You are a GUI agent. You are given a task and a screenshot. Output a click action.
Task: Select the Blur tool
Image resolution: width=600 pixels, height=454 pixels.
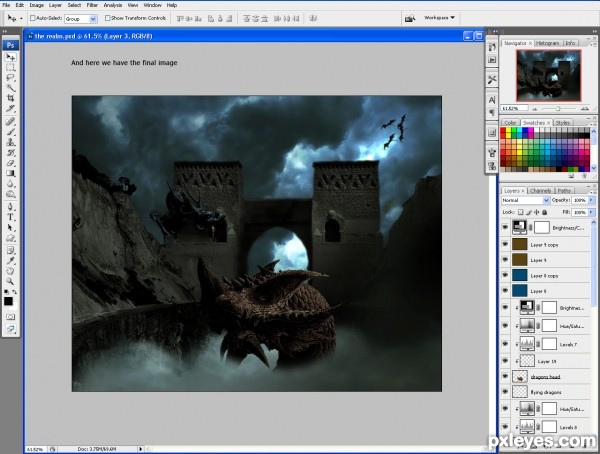point(10,184)
